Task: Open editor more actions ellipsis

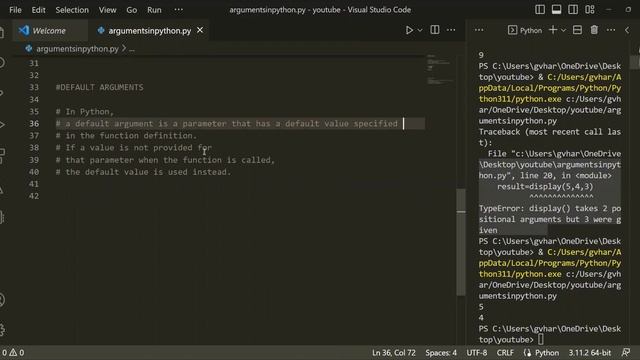Action: point(451,30)
